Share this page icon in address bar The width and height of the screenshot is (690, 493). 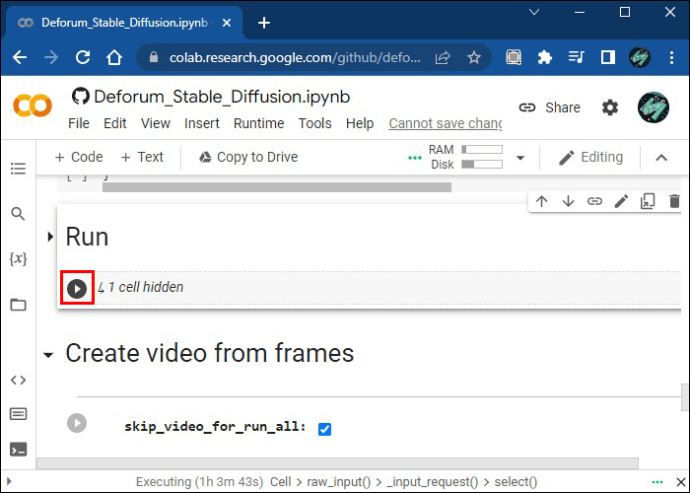(443, 58)
